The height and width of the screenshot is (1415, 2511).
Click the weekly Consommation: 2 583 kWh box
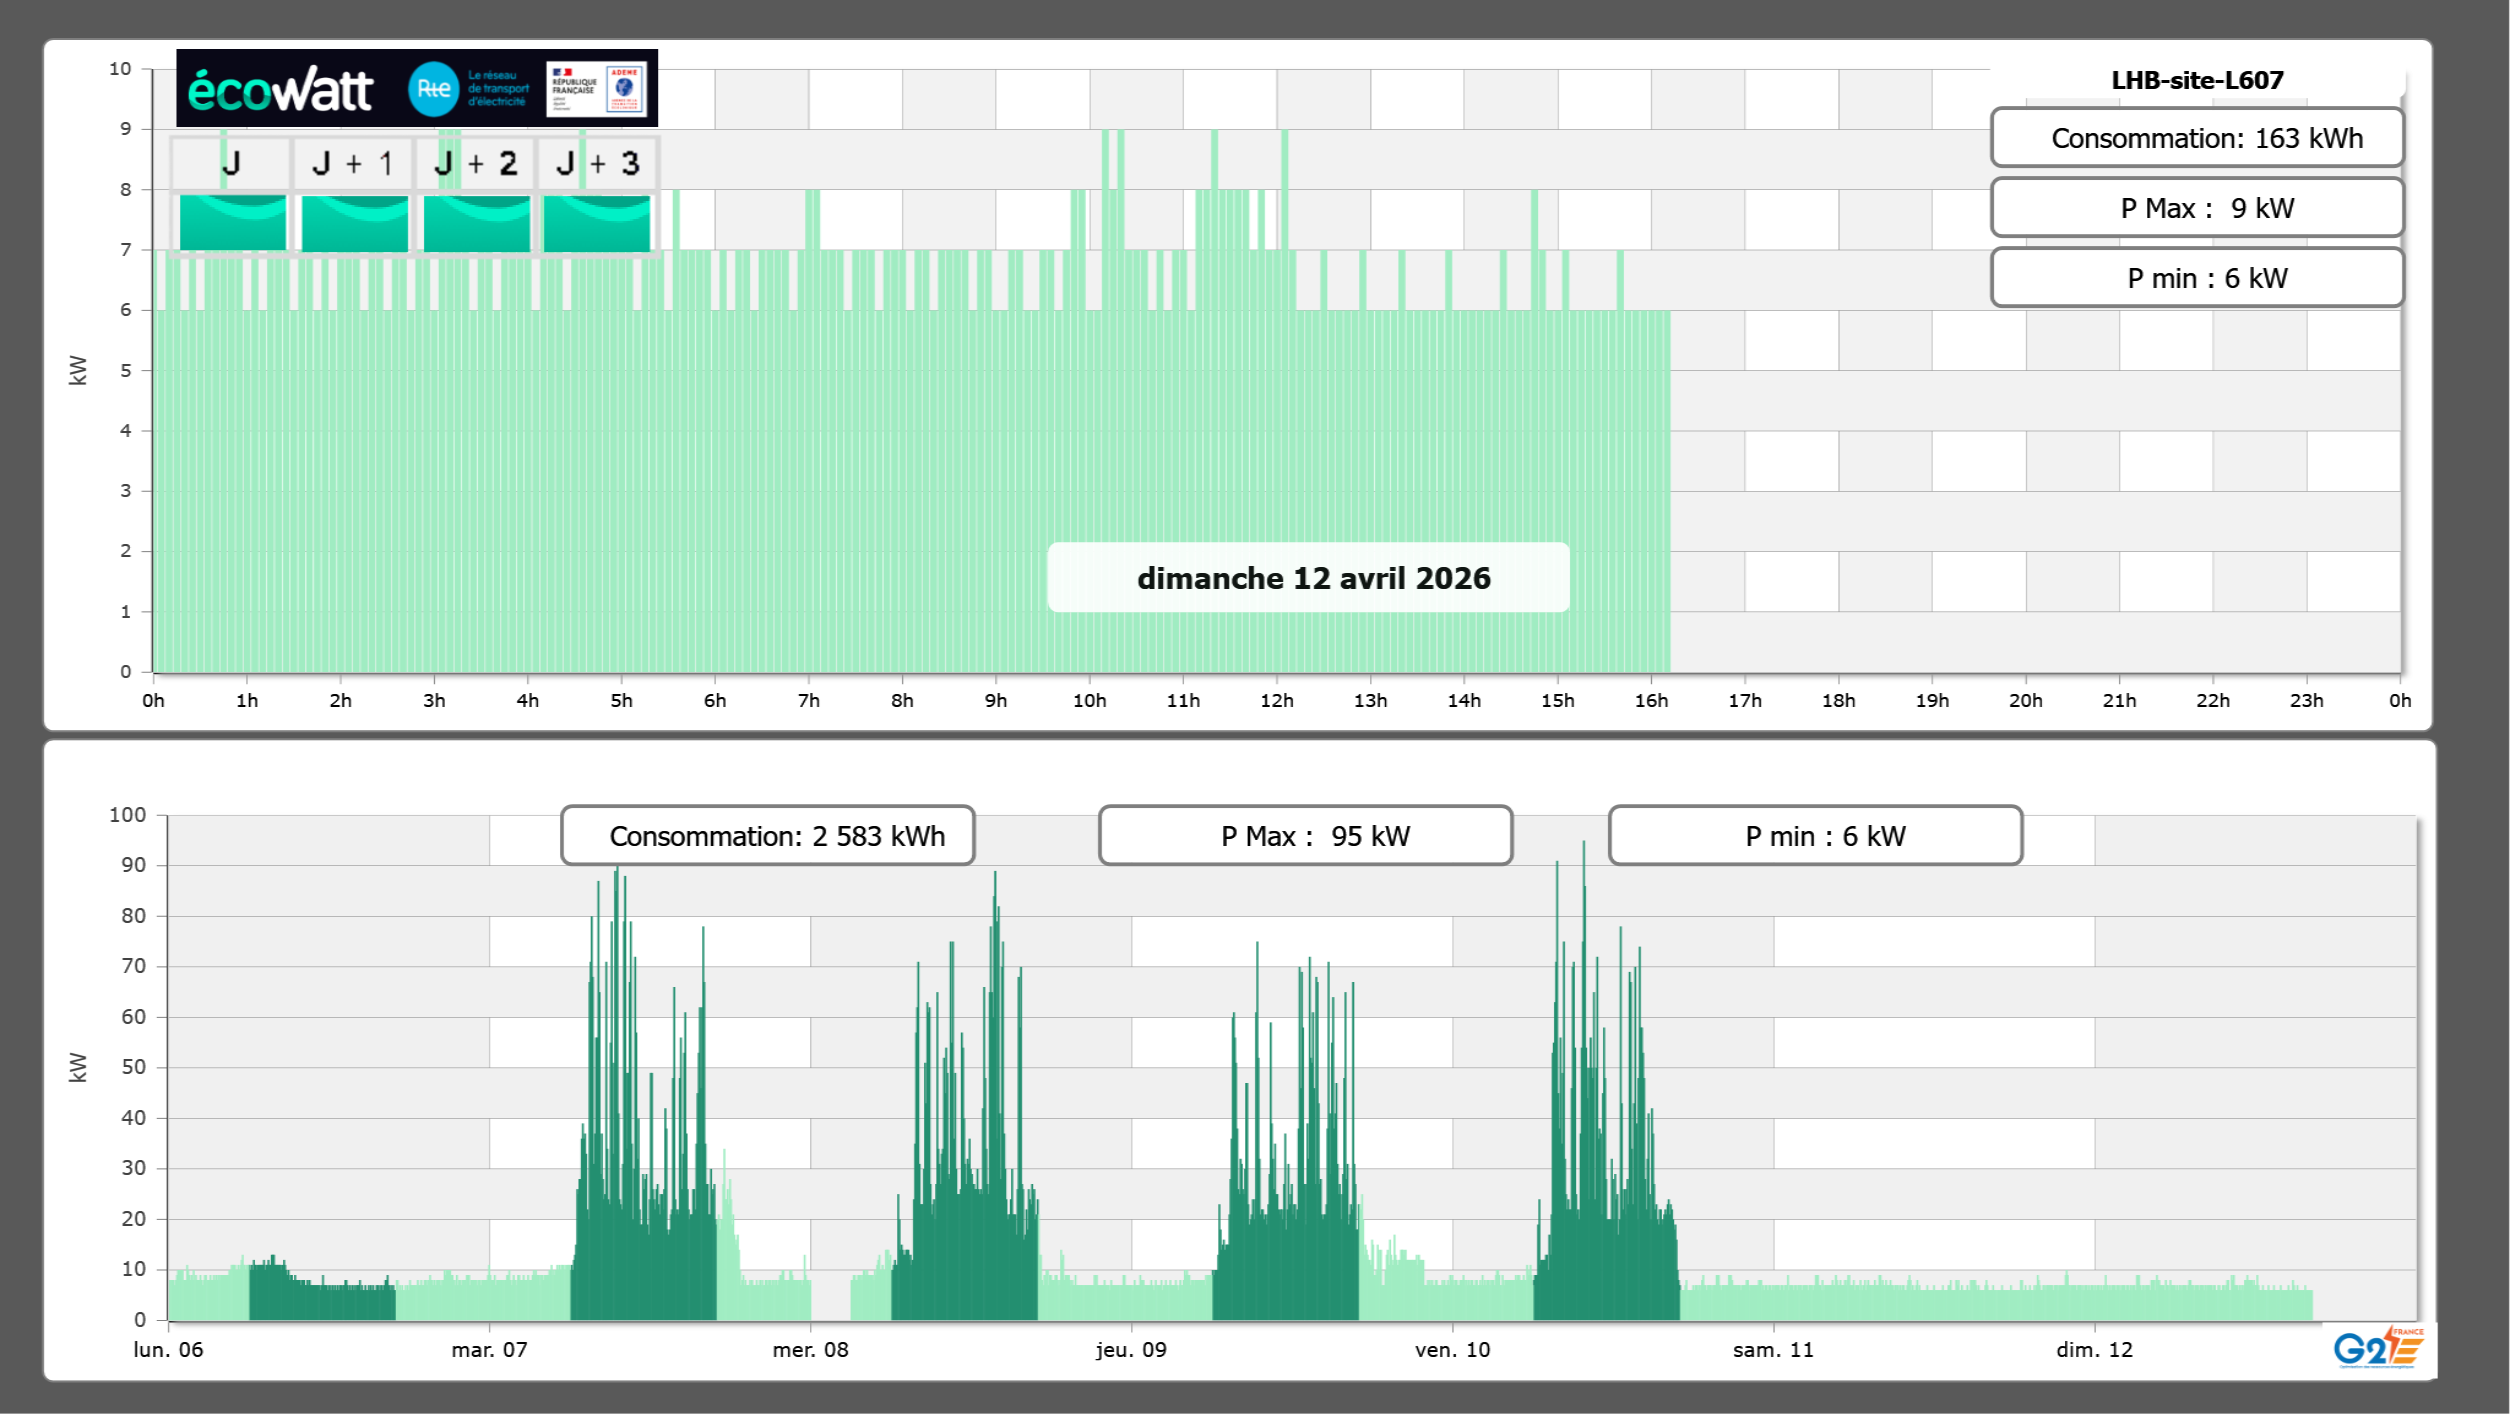768,836
